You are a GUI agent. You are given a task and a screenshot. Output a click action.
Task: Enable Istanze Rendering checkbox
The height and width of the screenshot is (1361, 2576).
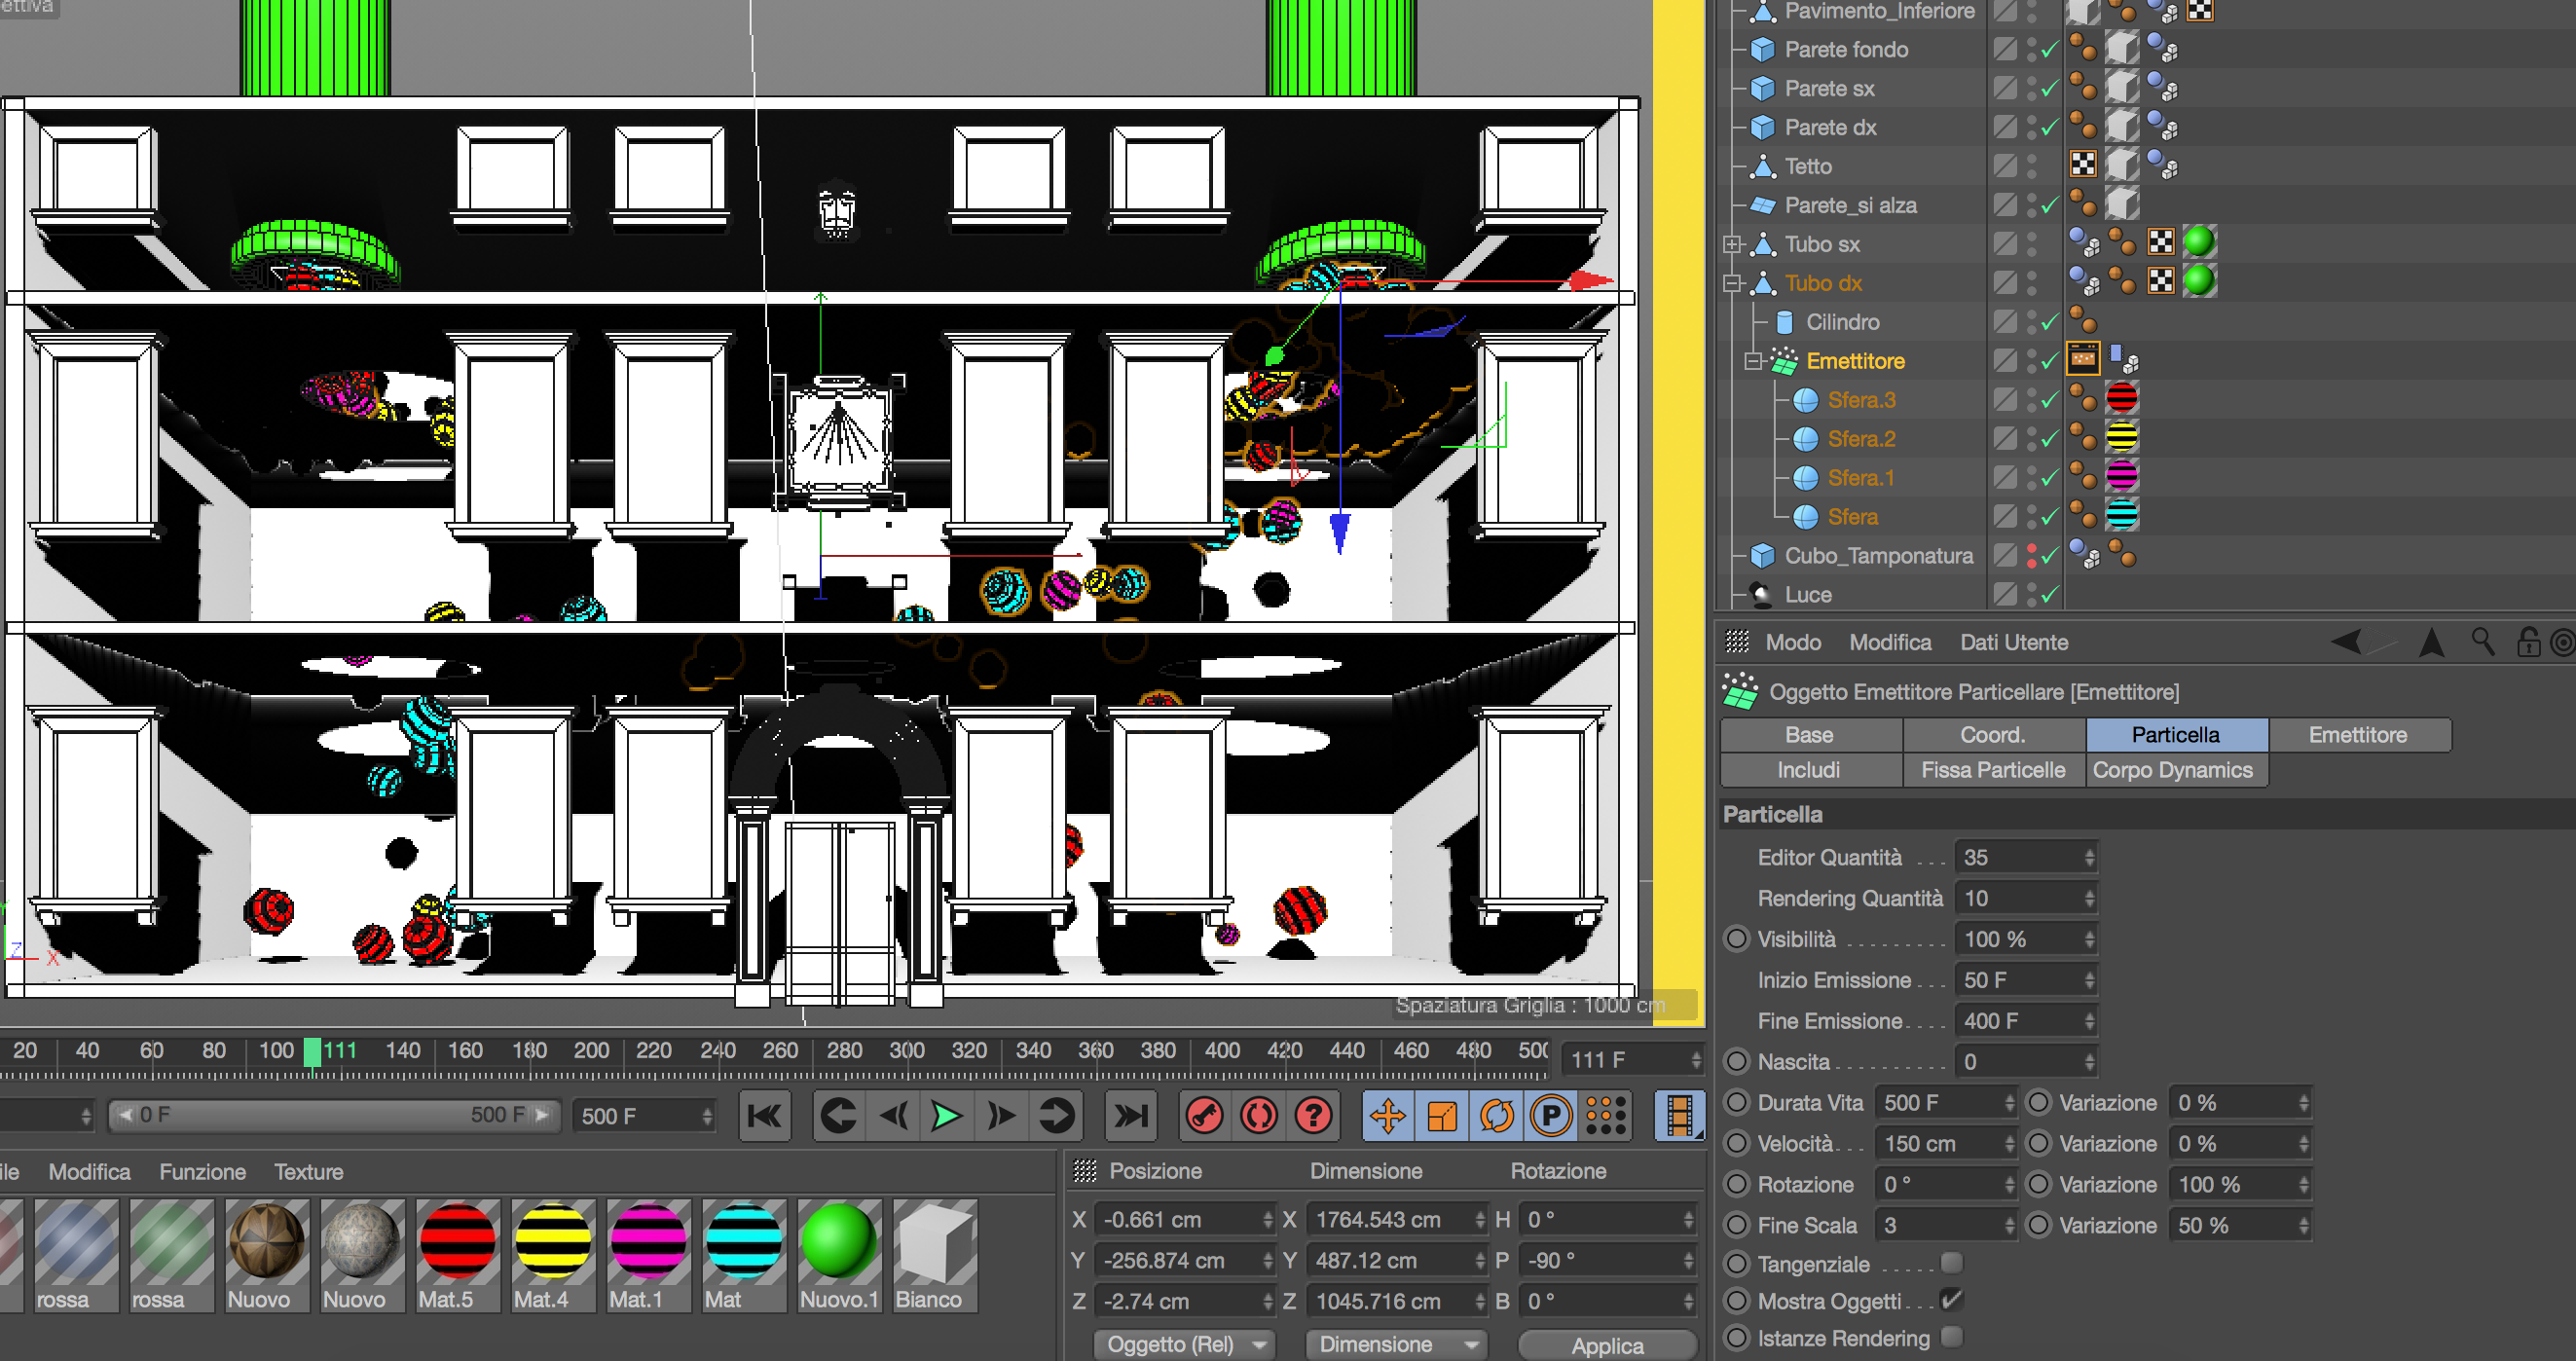(x=1950, y=1337)
